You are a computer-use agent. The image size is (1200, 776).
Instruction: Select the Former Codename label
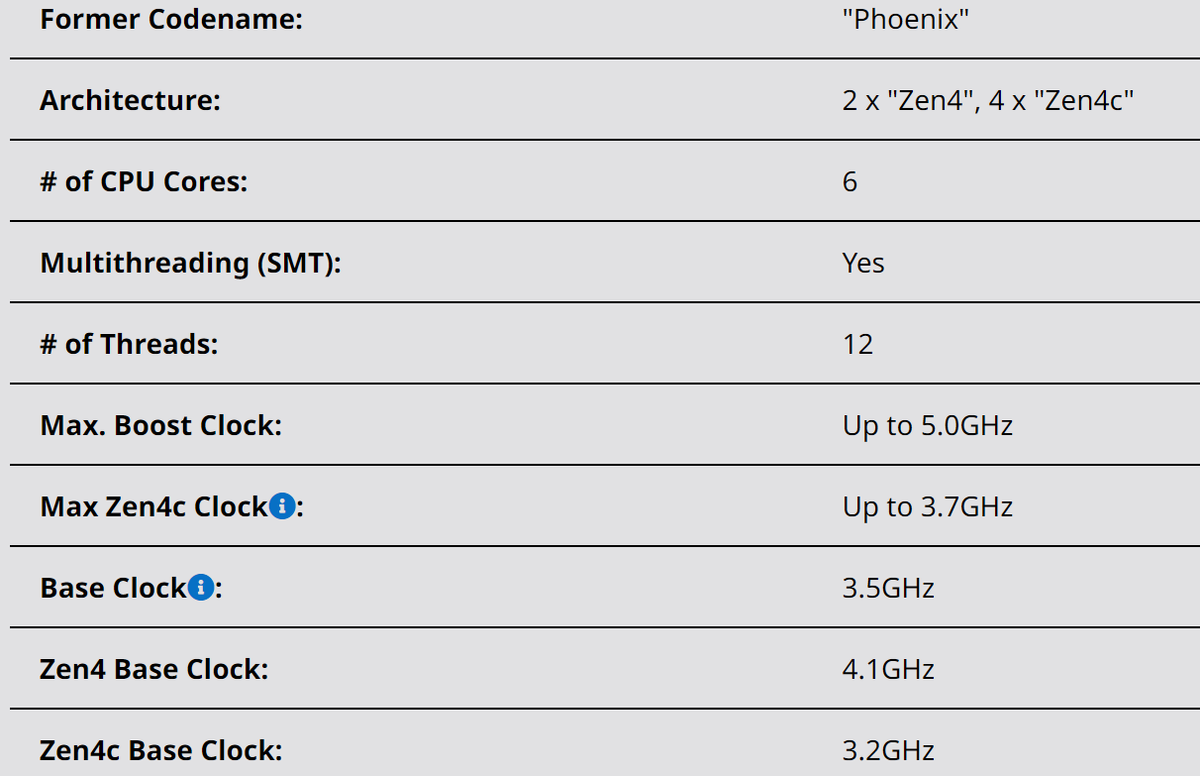[171, 19]
